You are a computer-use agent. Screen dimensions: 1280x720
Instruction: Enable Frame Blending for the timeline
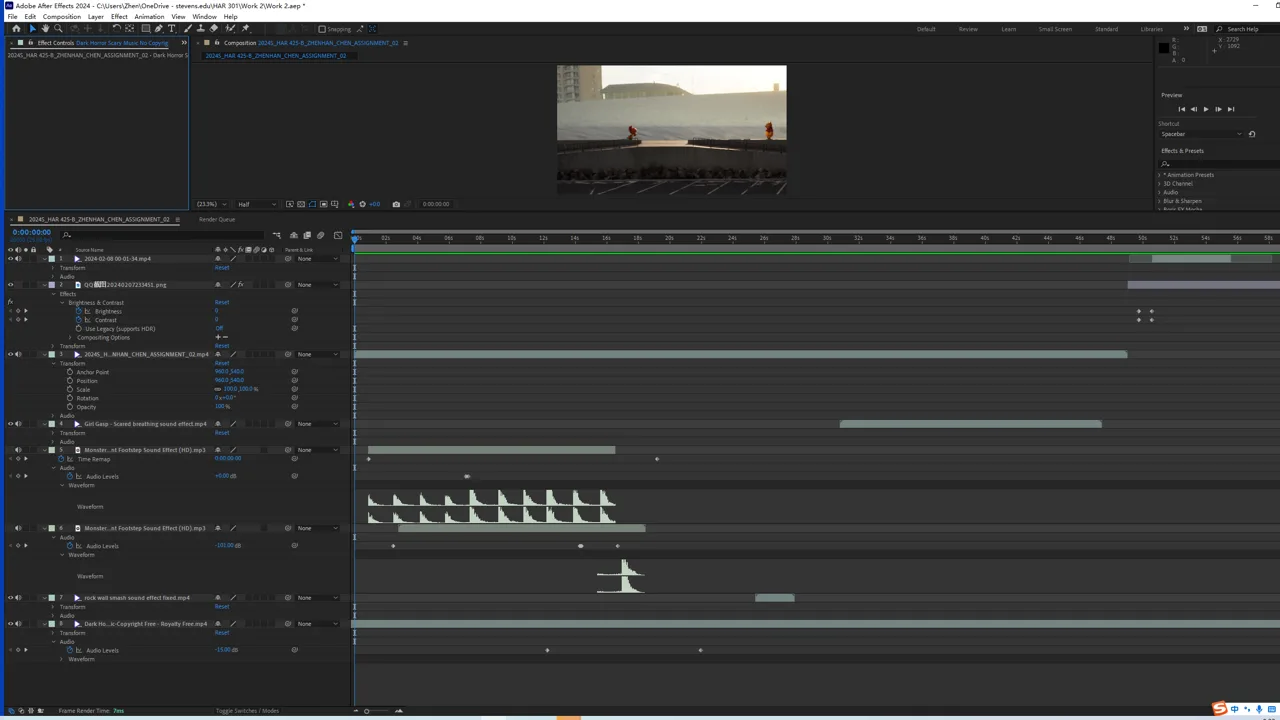pos(307,235)
